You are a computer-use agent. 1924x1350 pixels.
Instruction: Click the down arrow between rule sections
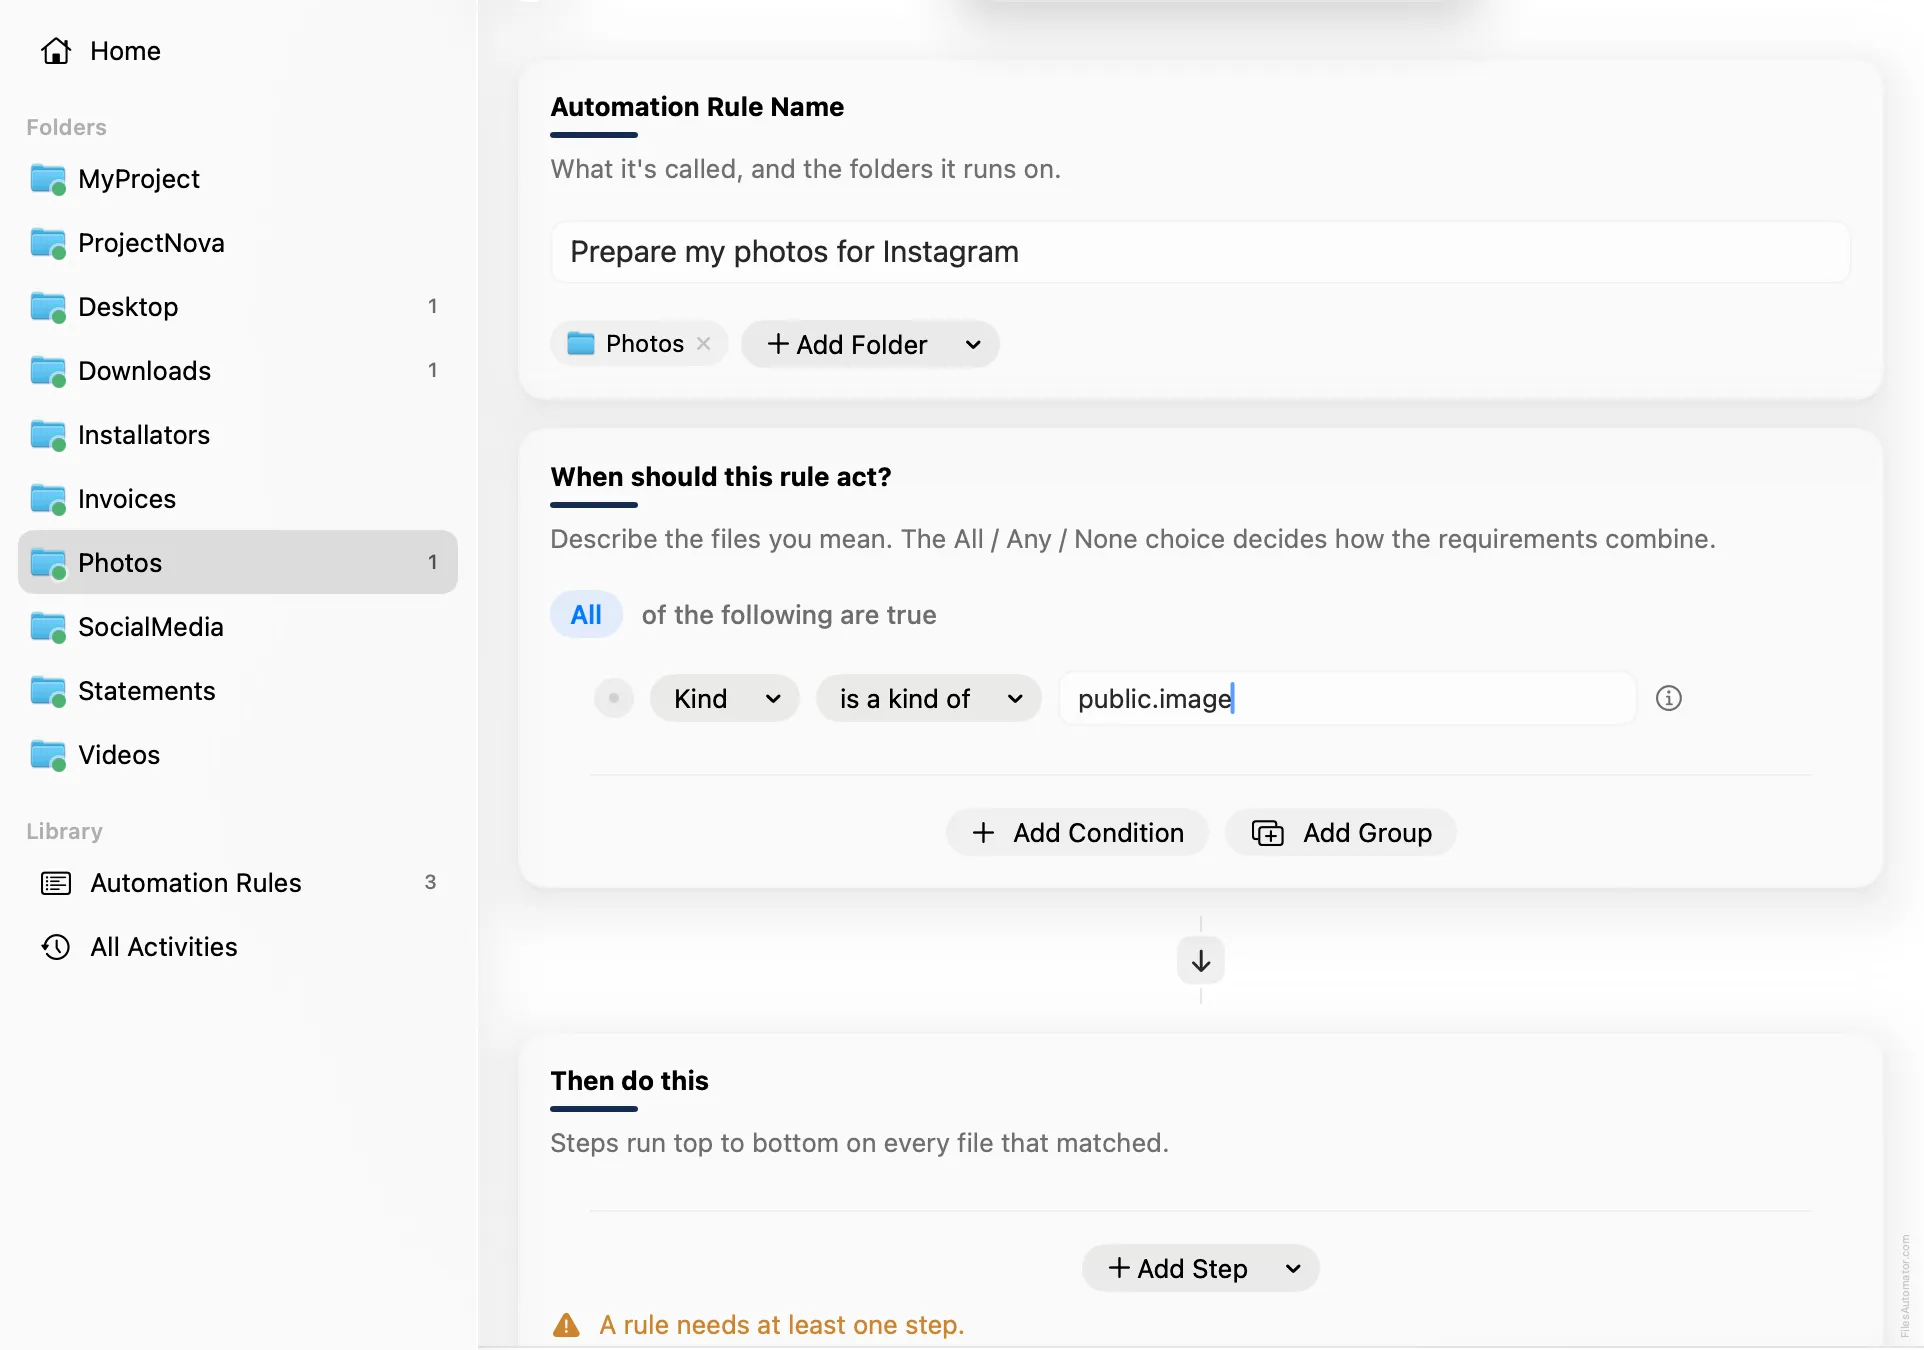pyautogui.click(x=1201, y=961)
